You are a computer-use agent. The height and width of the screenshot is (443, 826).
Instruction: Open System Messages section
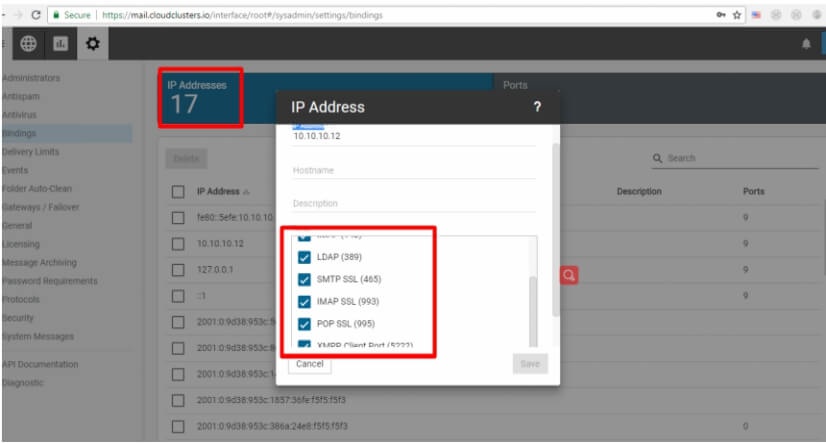38,336
